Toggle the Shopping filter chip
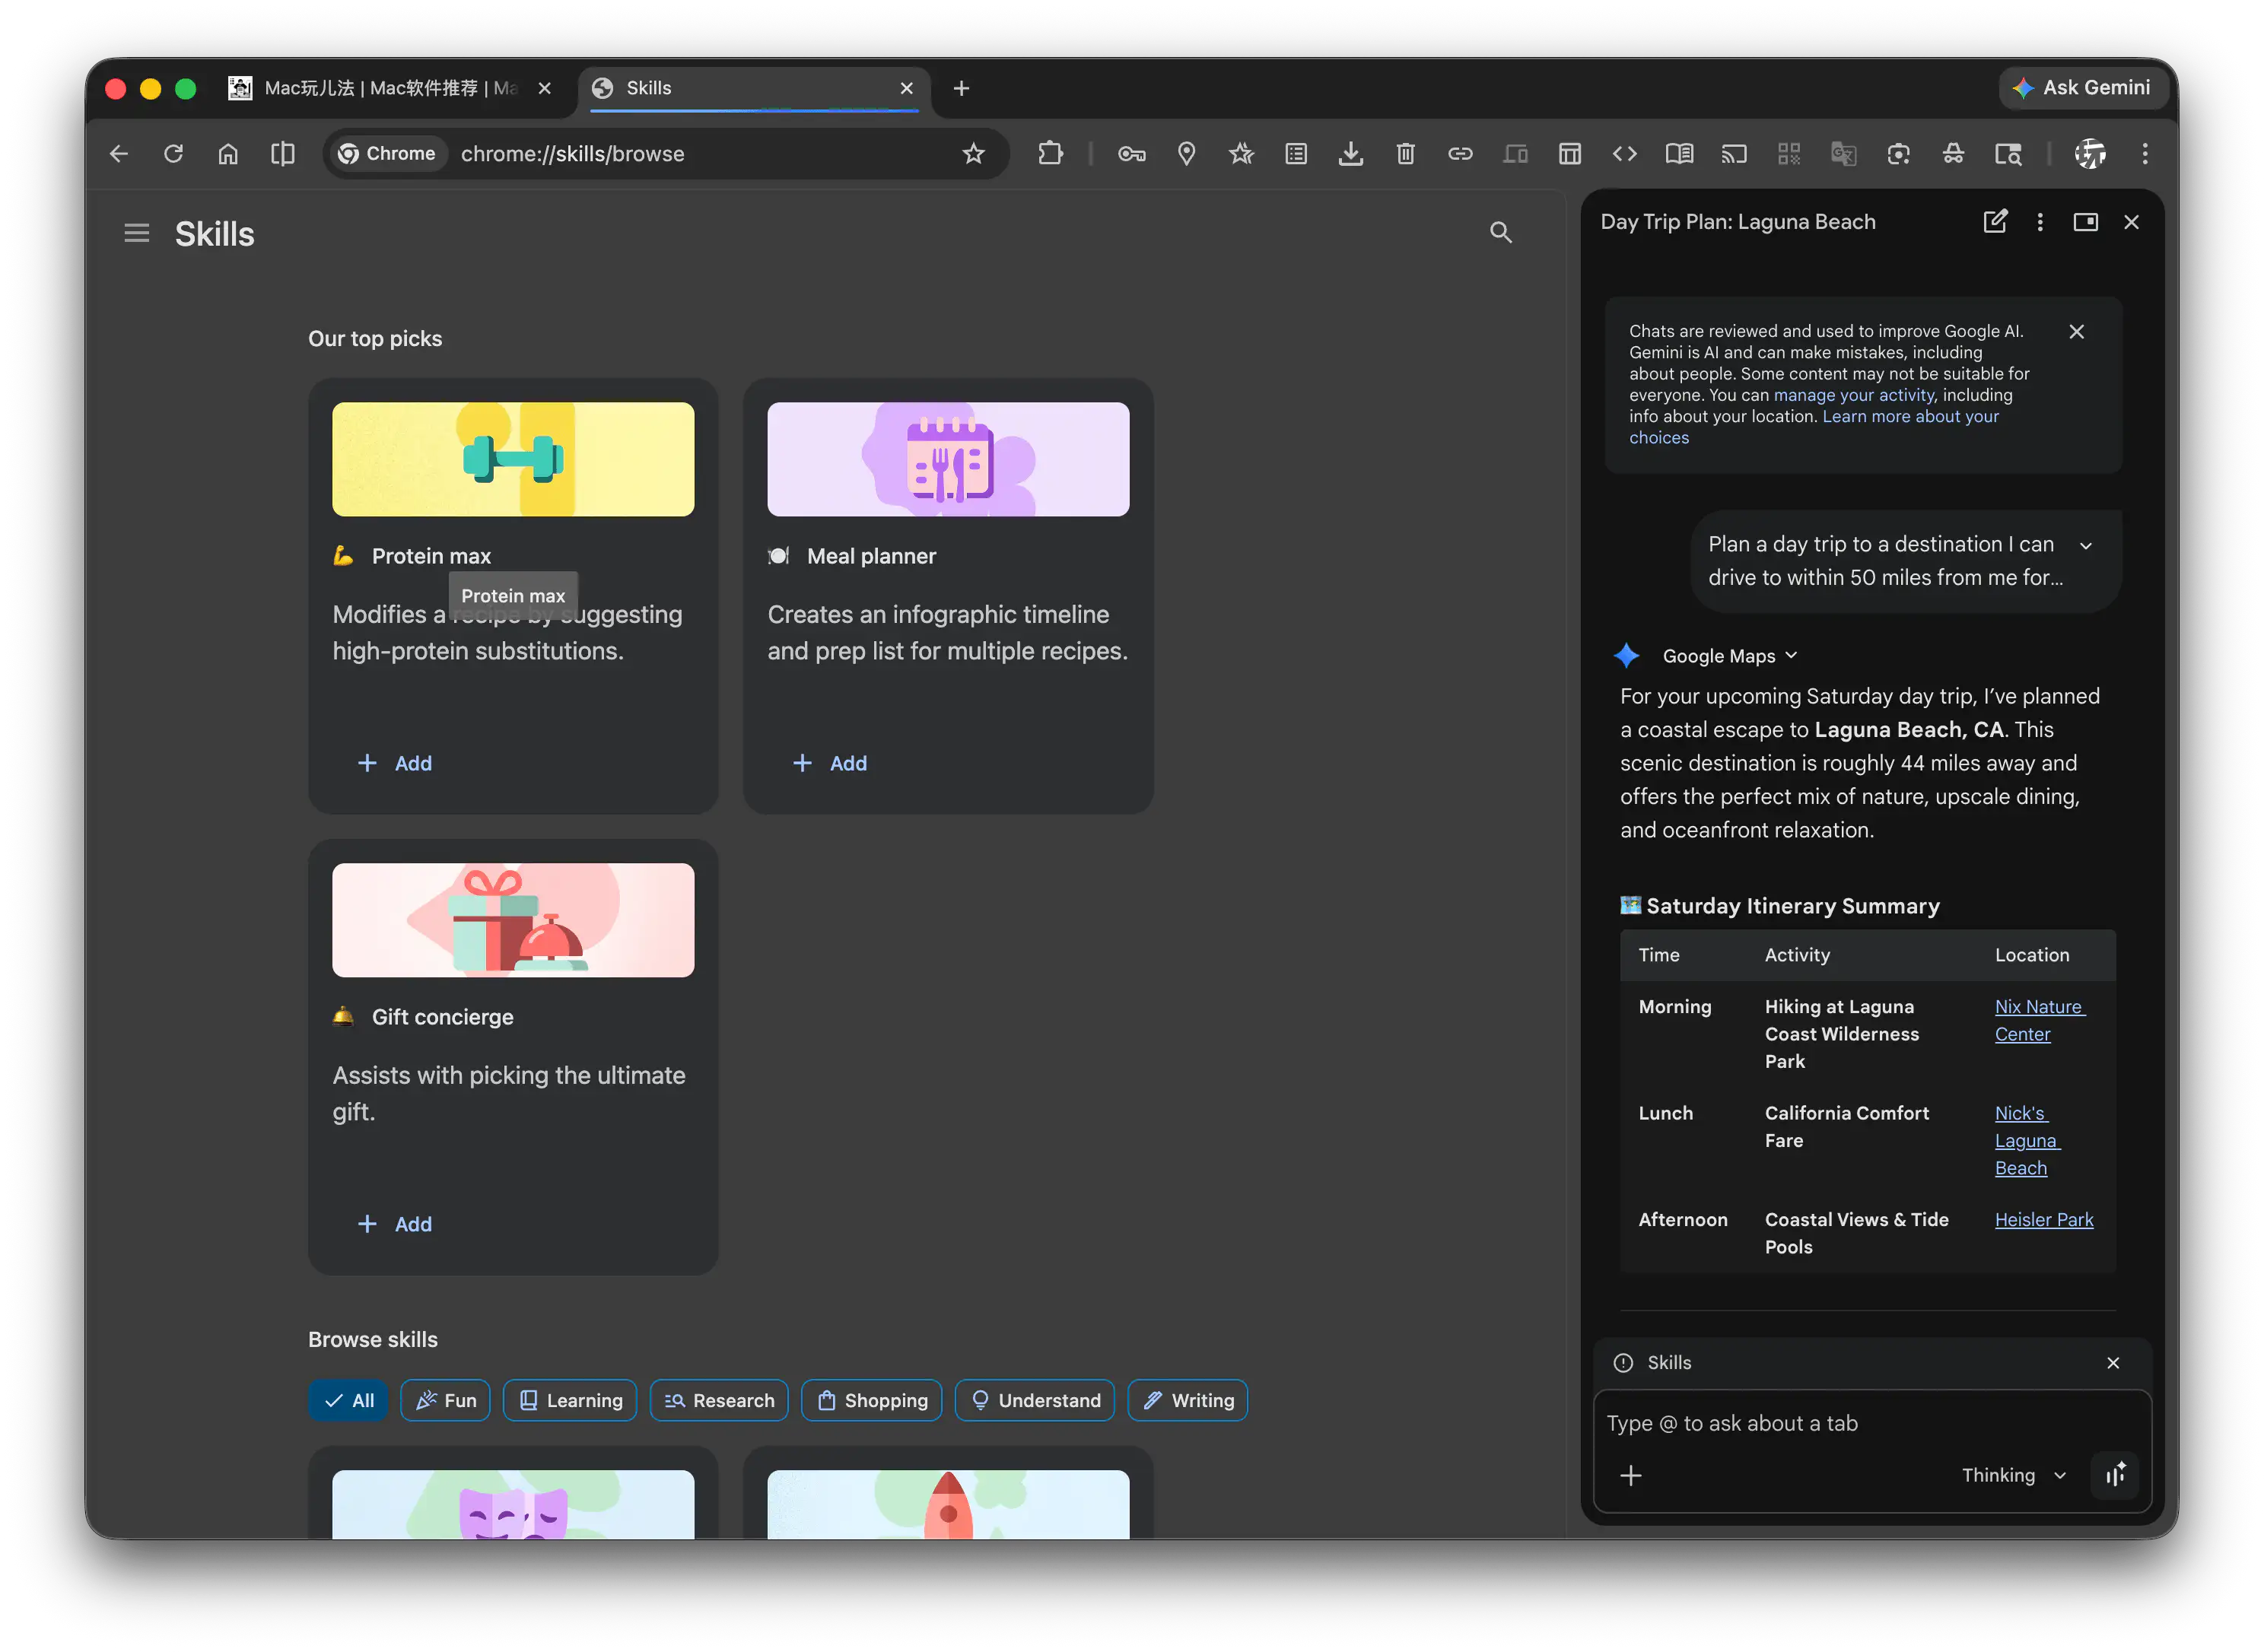2264x1652 pixels. tap(871, 1400)
